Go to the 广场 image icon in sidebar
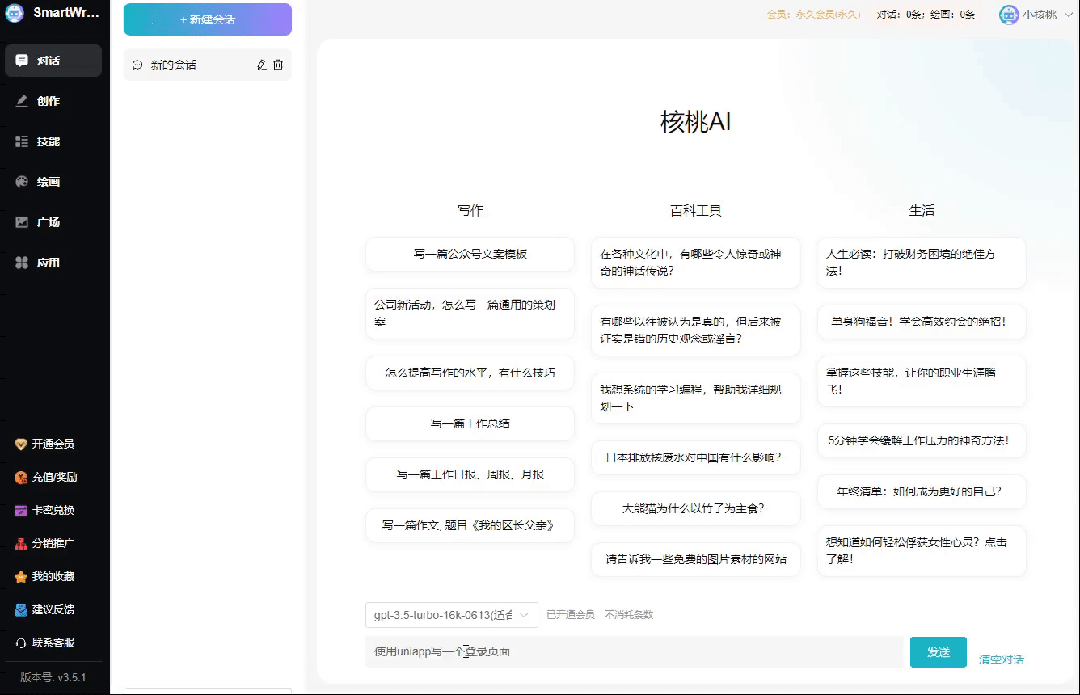The image size is (1080, 695). (22, 222)
